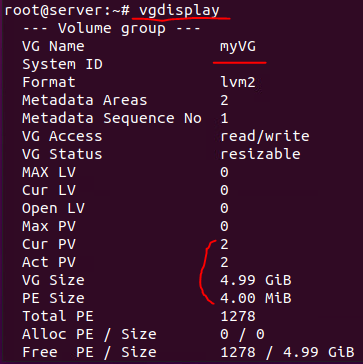Click the 'Alloc PE / Size' label

[x=89, y=334]
